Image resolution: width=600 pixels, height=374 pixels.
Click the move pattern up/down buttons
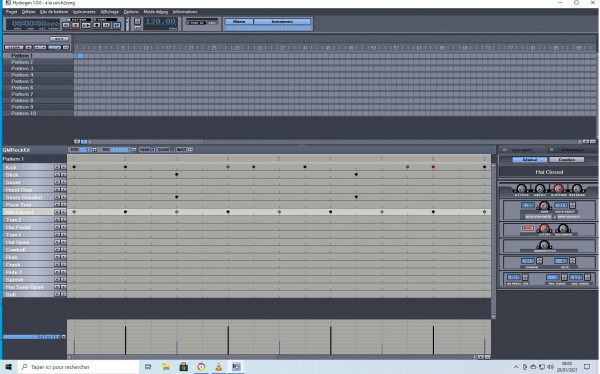tap(40, 47)
